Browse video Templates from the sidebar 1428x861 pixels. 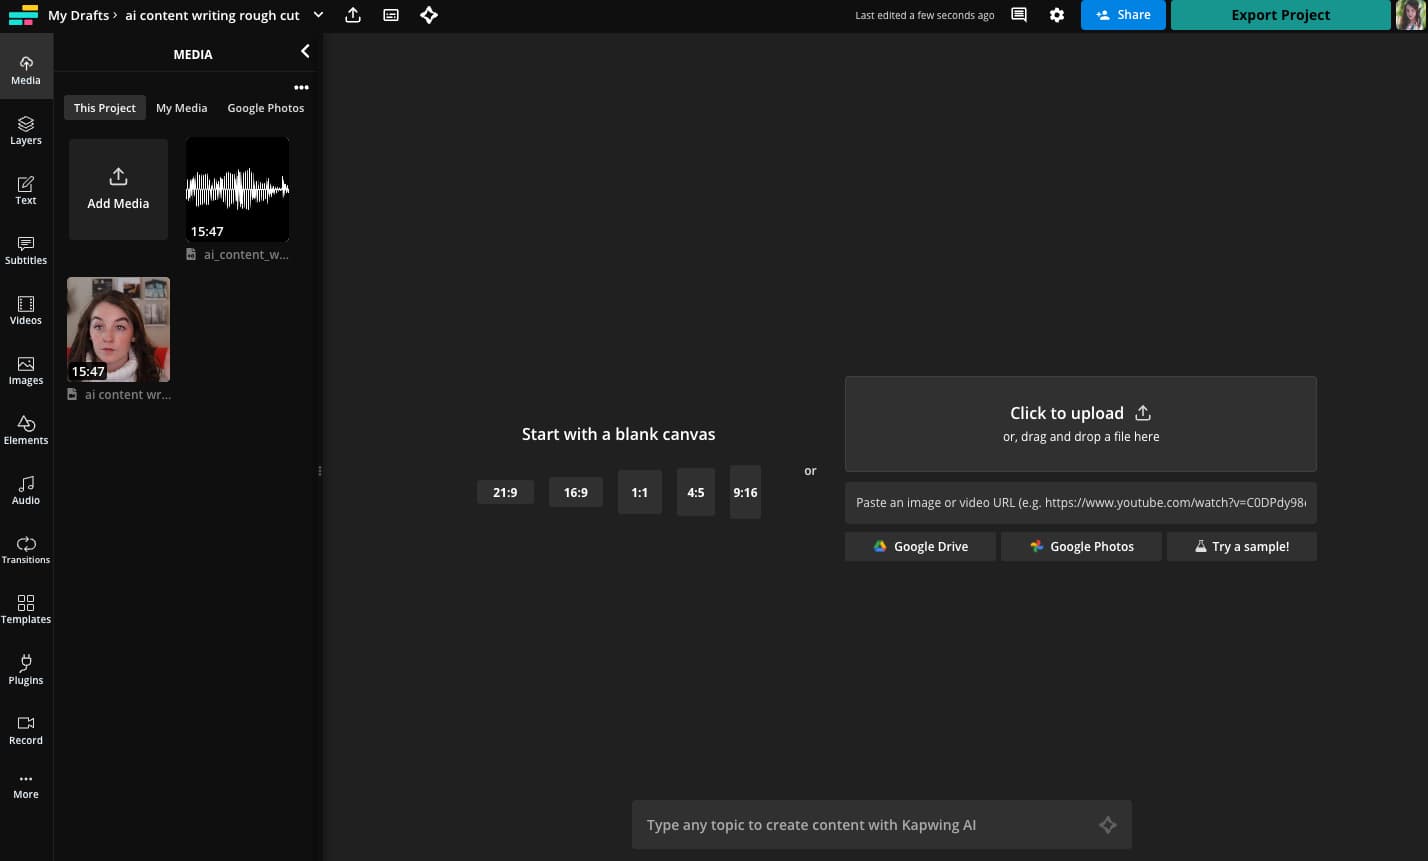[x=25, y=609]
